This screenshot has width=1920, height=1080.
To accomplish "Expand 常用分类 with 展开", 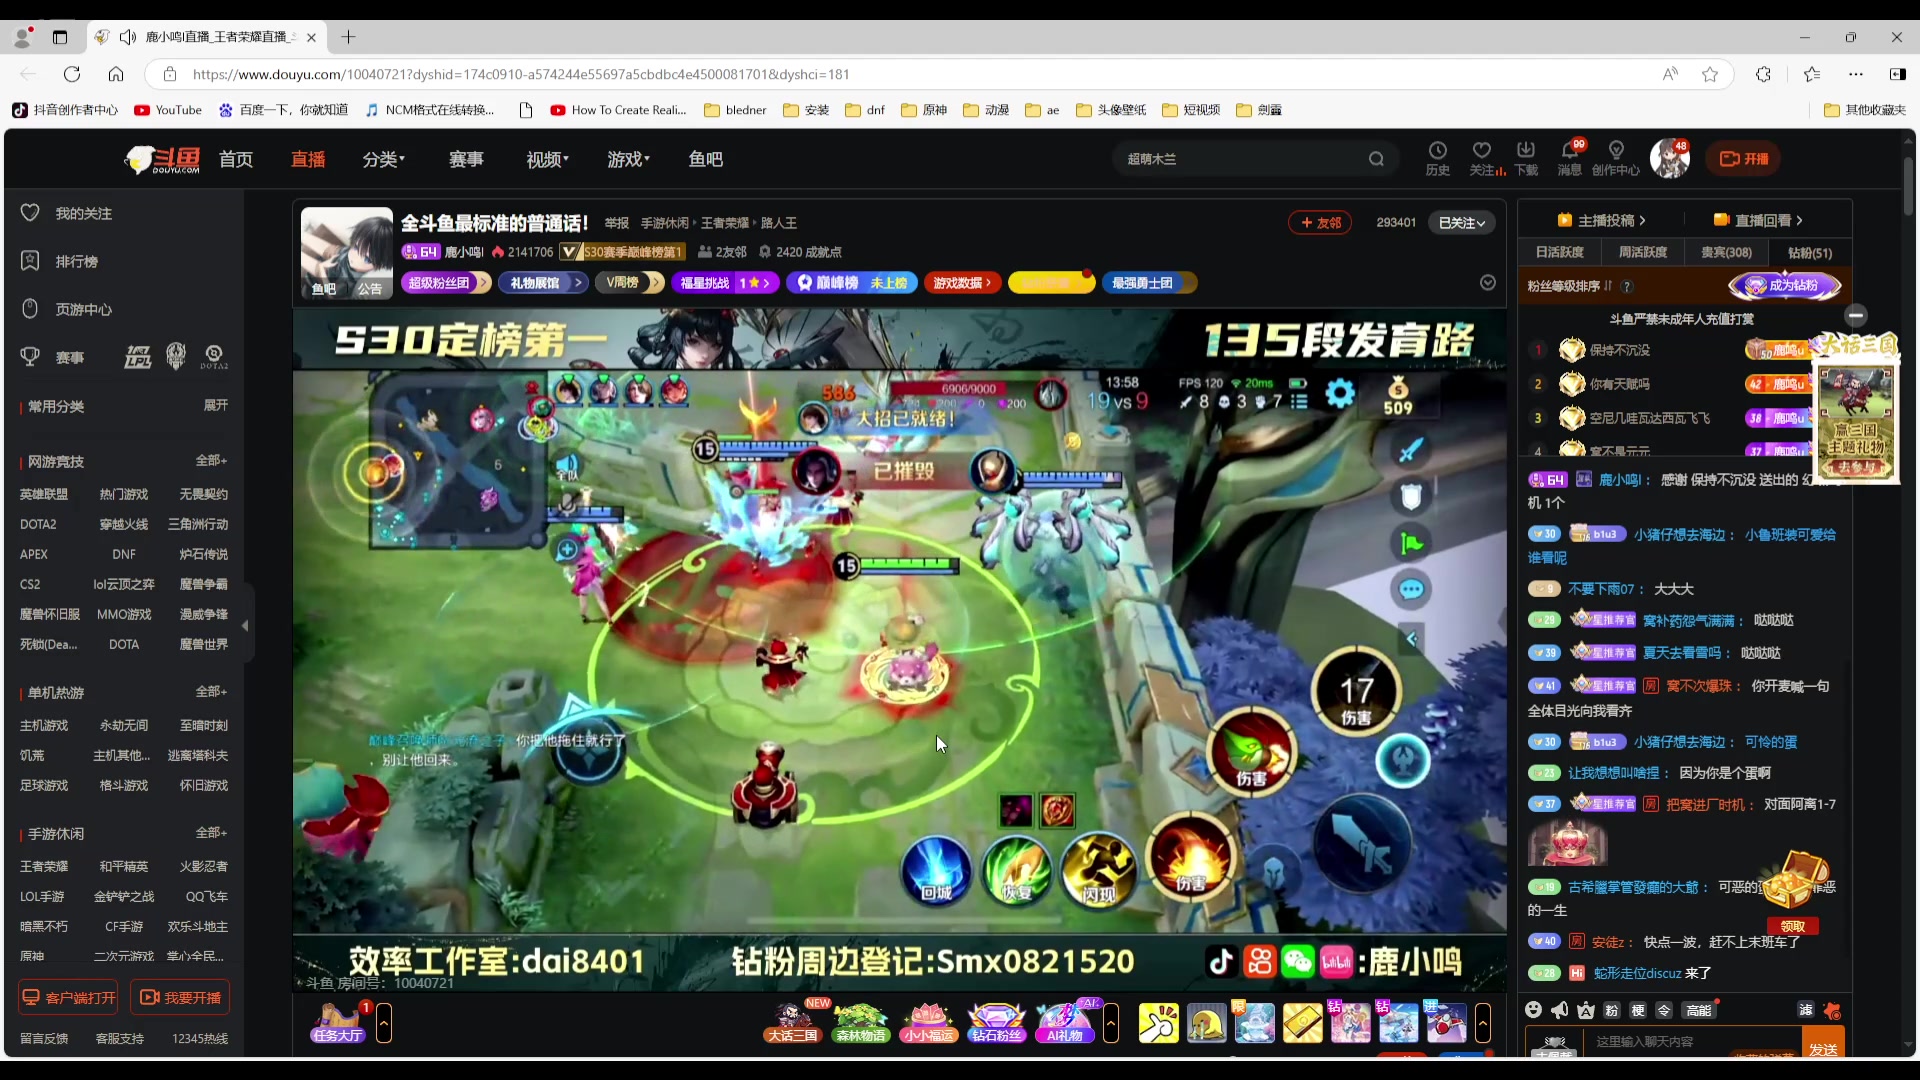I will (216, 405).
